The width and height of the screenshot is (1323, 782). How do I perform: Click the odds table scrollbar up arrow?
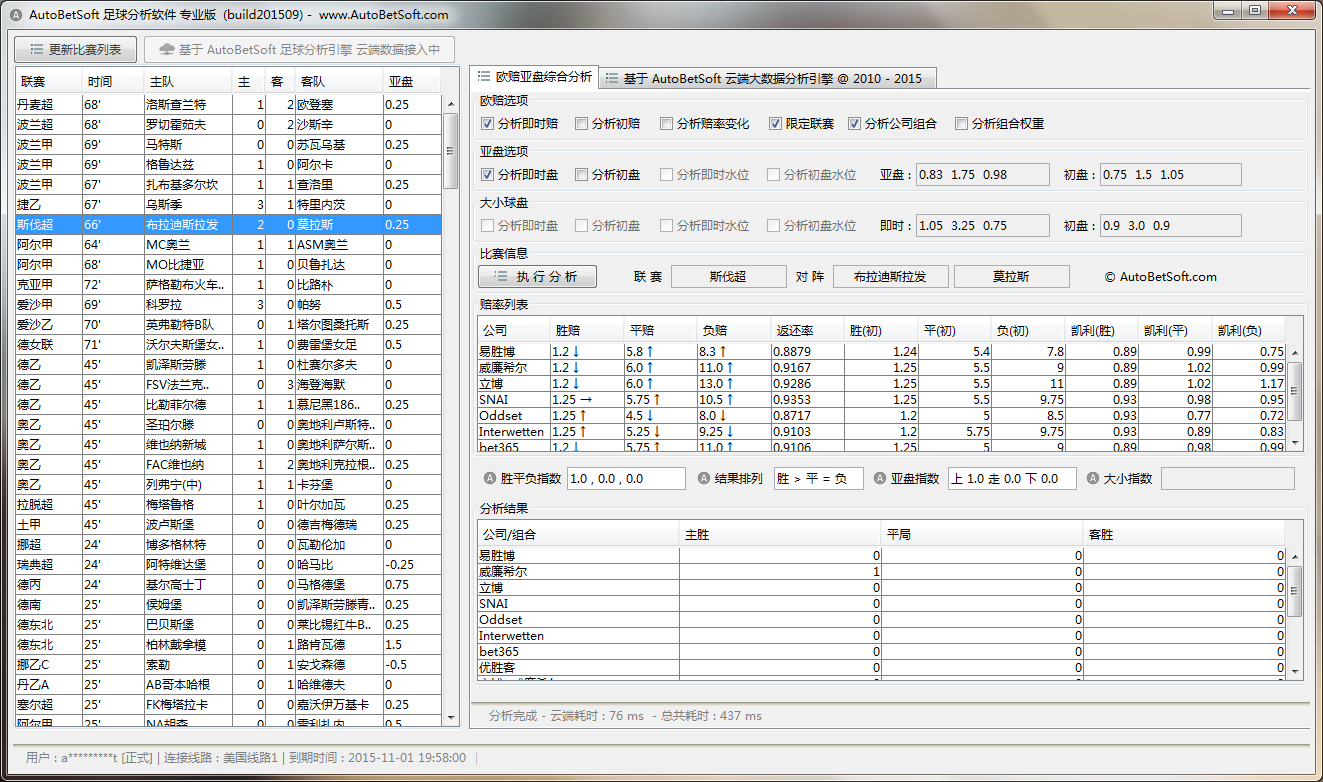(x=1295, y=353)
